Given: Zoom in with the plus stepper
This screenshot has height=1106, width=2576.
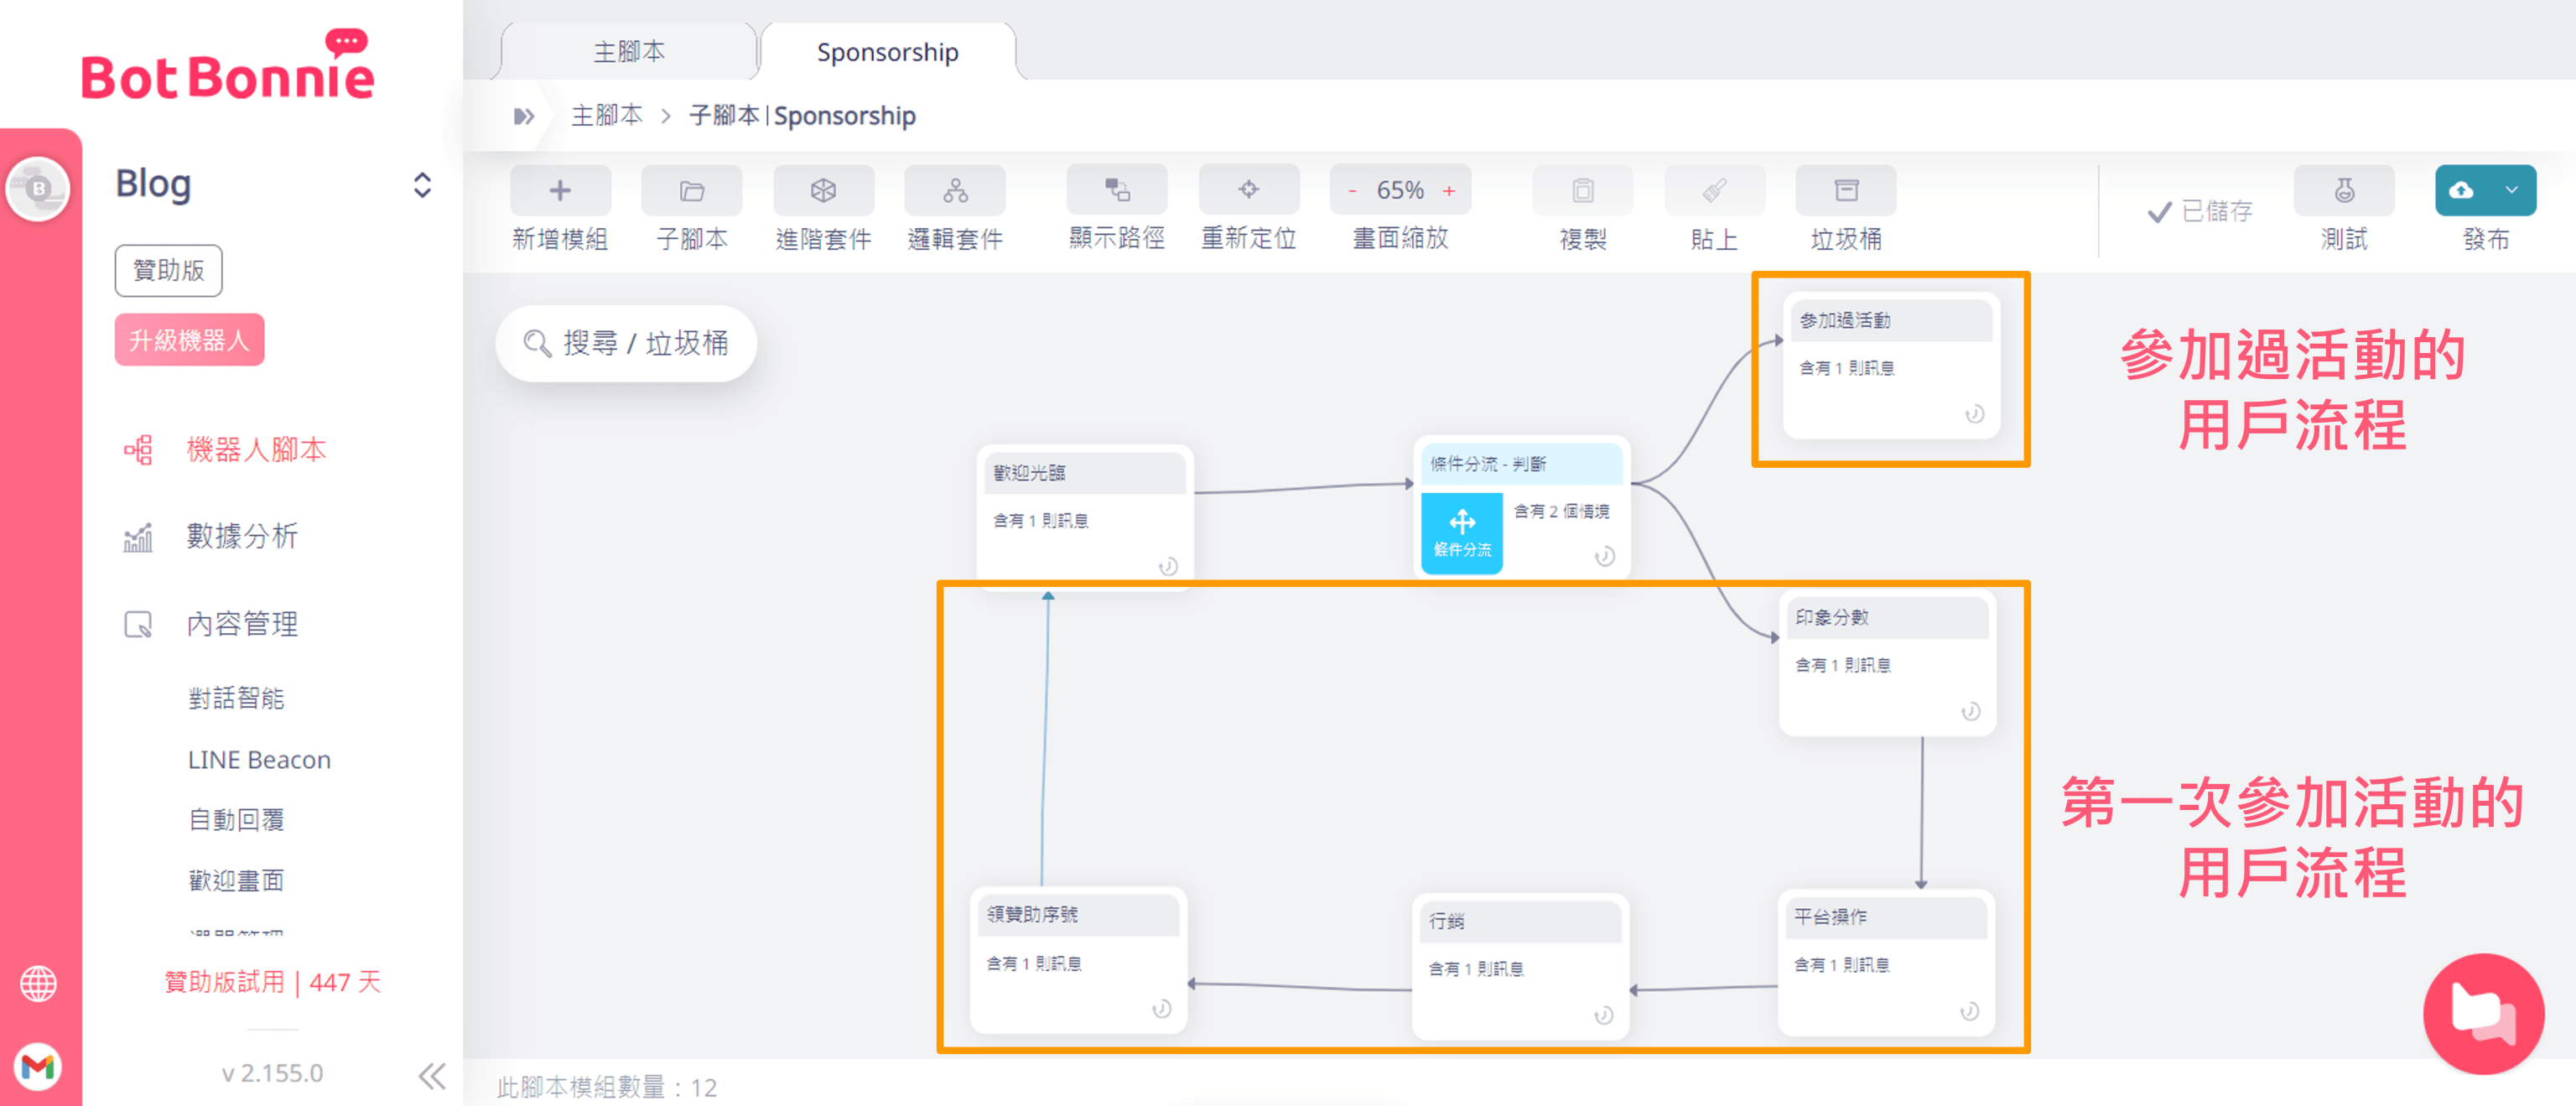Looking at the screenshot, I should (x=1448, y=191).
